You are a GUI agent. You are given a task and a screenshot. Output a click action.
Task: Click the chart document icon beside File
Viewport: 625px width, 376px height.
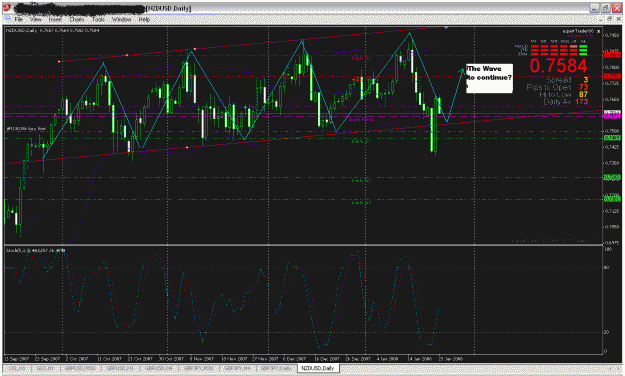8,19
